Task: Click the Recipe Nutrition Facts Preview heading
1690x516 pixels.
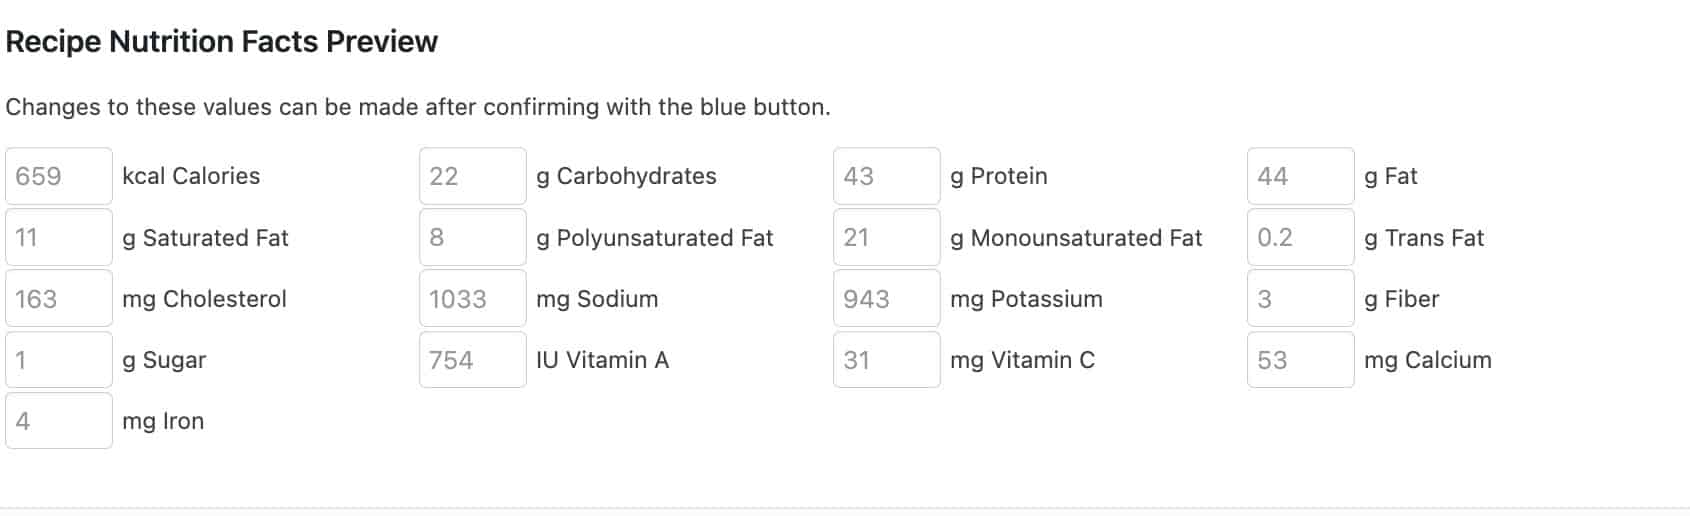Action: tap(222, 42)
